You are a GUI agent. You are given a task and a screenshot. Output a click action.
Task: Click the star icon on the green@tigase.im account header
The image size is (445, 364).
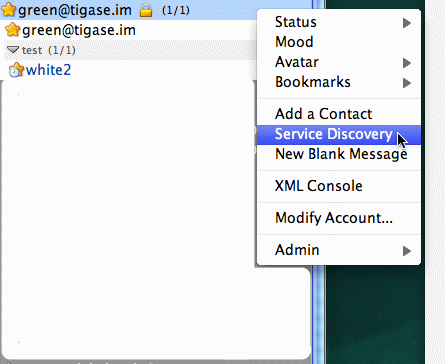coord(8,10)
